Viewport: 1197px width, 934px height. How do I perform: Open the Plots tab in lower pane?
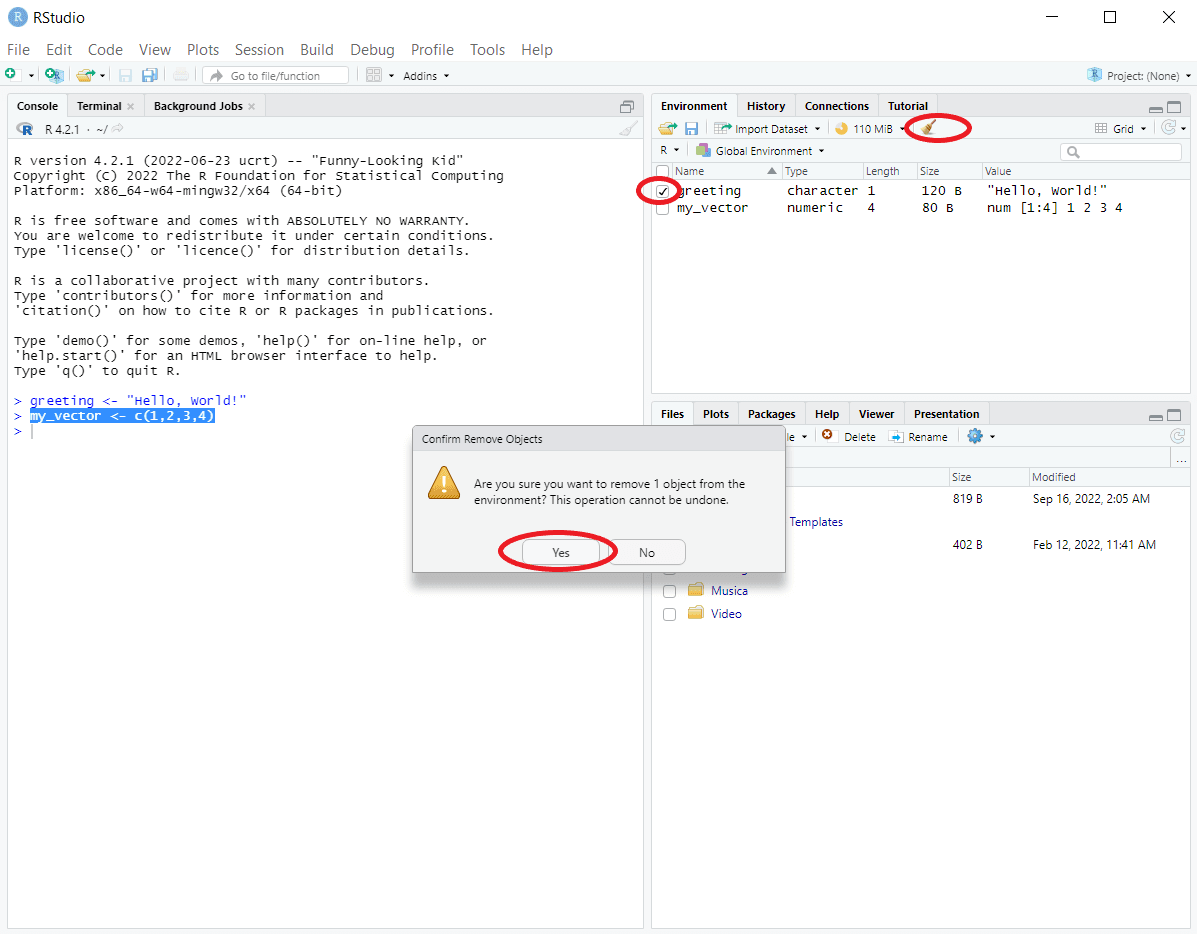(715, 414)
